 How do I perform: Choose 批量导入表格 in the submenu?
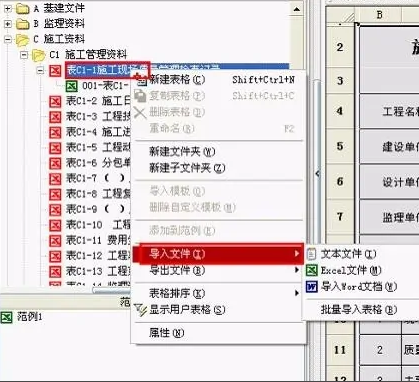pos(359,310)
